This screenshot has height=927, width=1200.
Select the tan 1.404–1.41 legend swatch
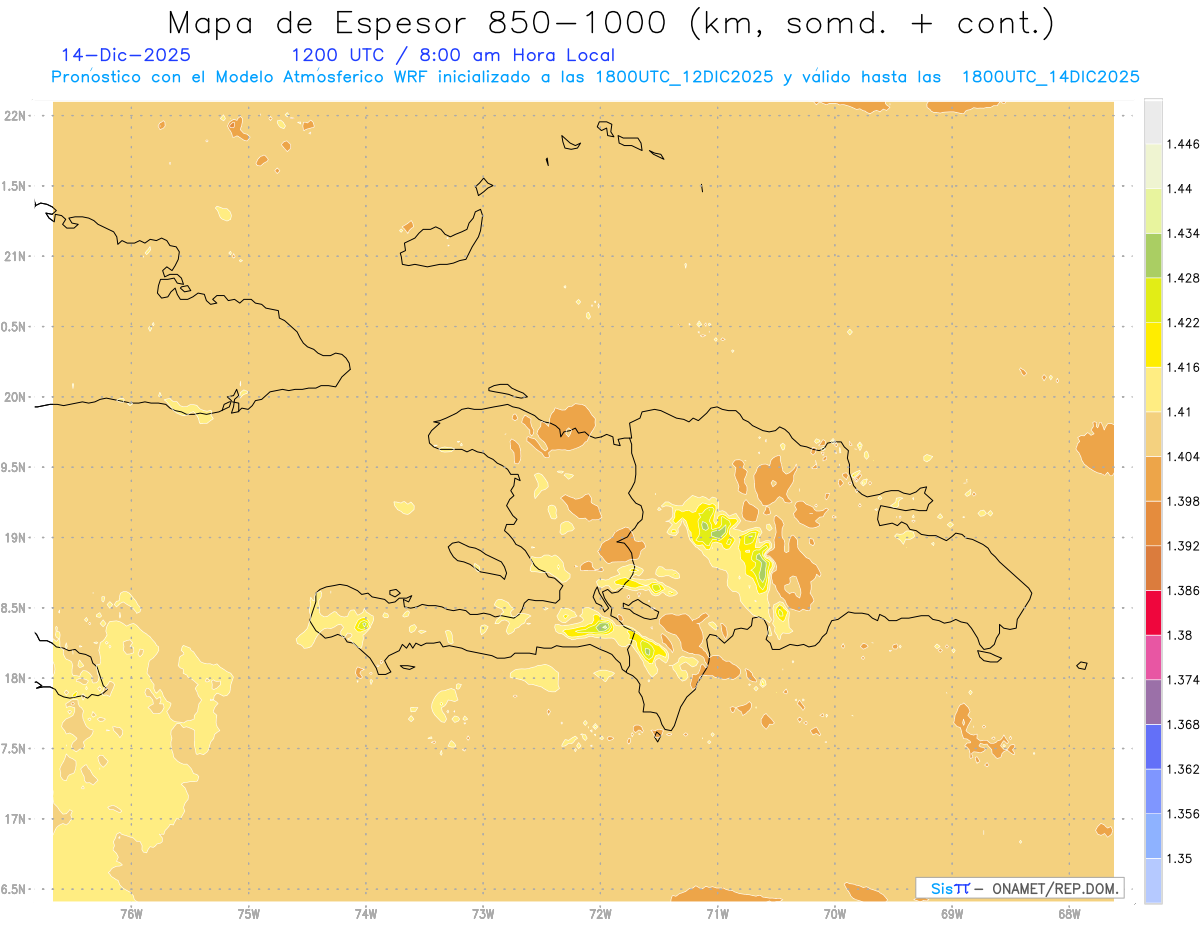(x=1153, y=433)
